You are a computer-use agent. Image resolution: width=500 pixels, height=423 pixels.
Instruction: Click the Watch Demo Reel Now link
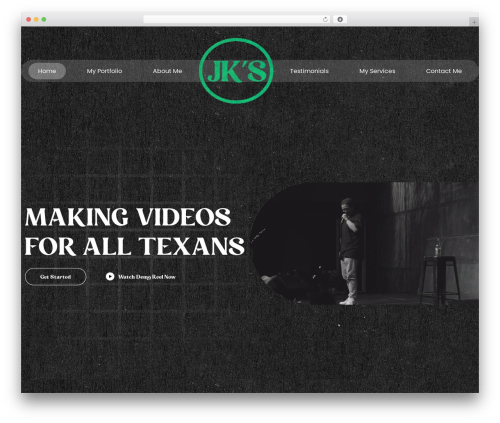coord(147,277)
